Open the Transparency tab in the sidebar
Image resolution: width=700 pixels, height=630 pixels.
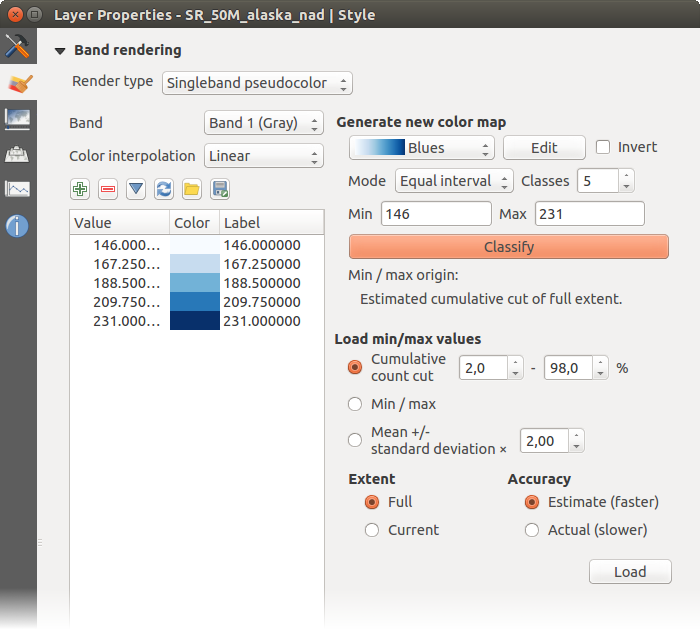click(17, 118)
